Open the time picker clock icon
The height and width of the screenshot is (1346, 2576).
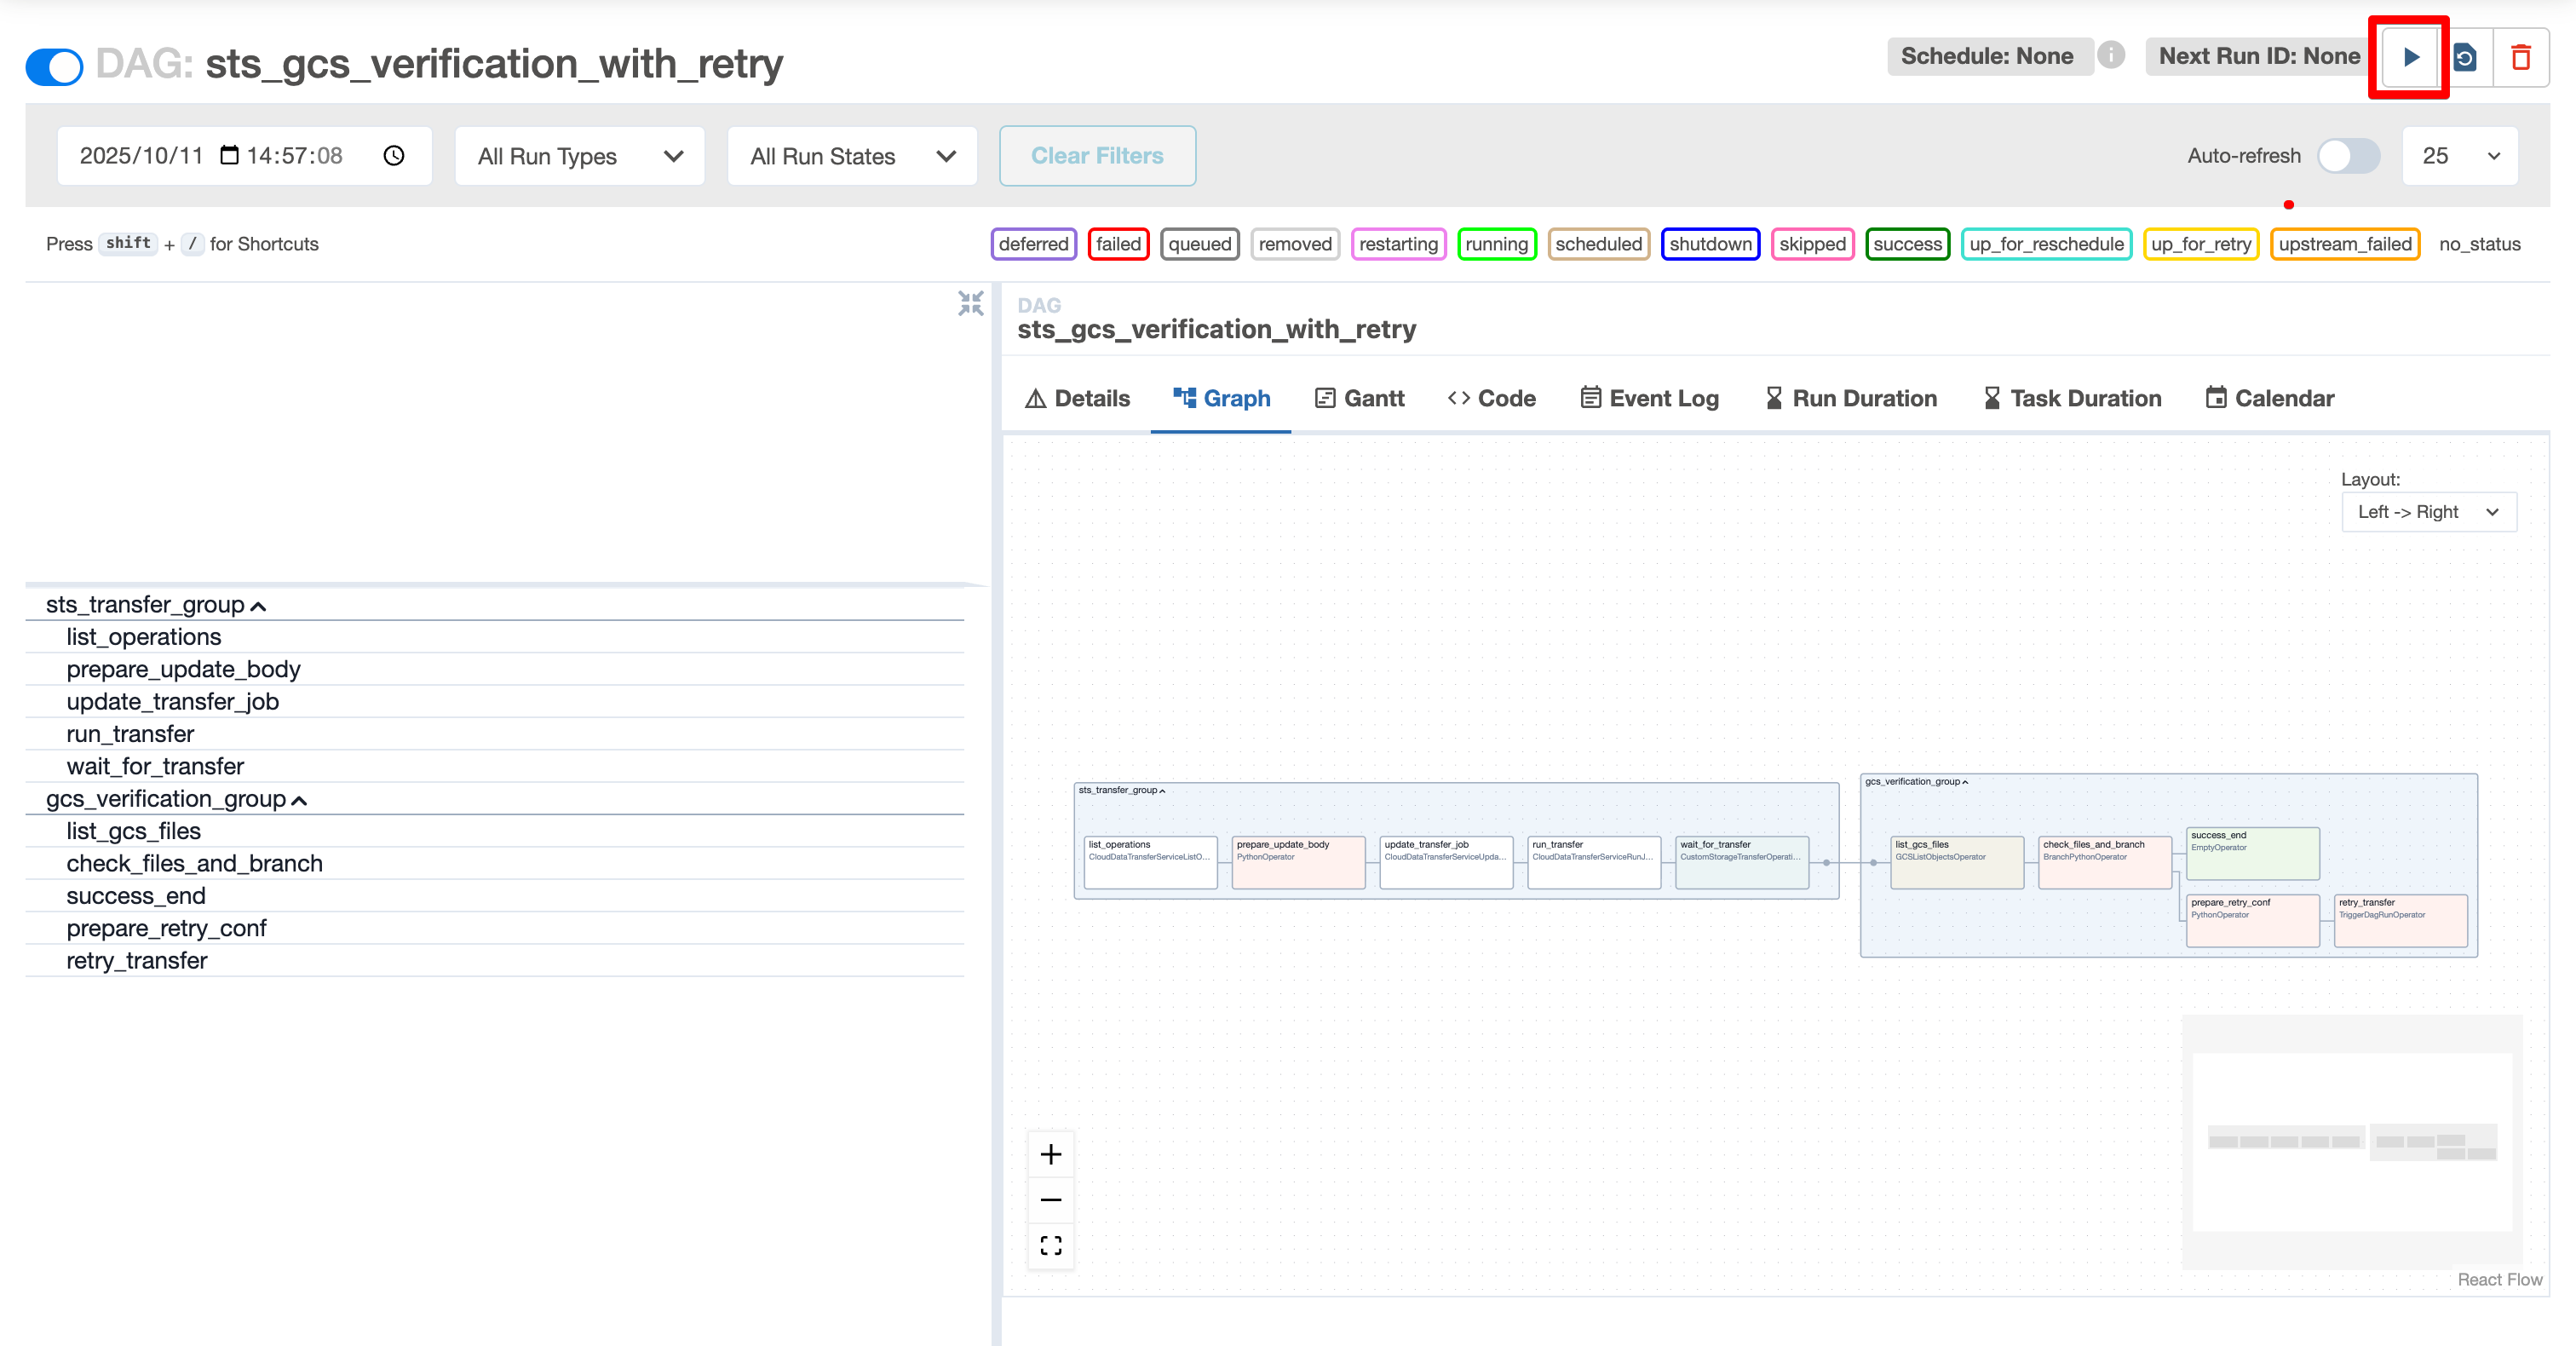(394, 156)
